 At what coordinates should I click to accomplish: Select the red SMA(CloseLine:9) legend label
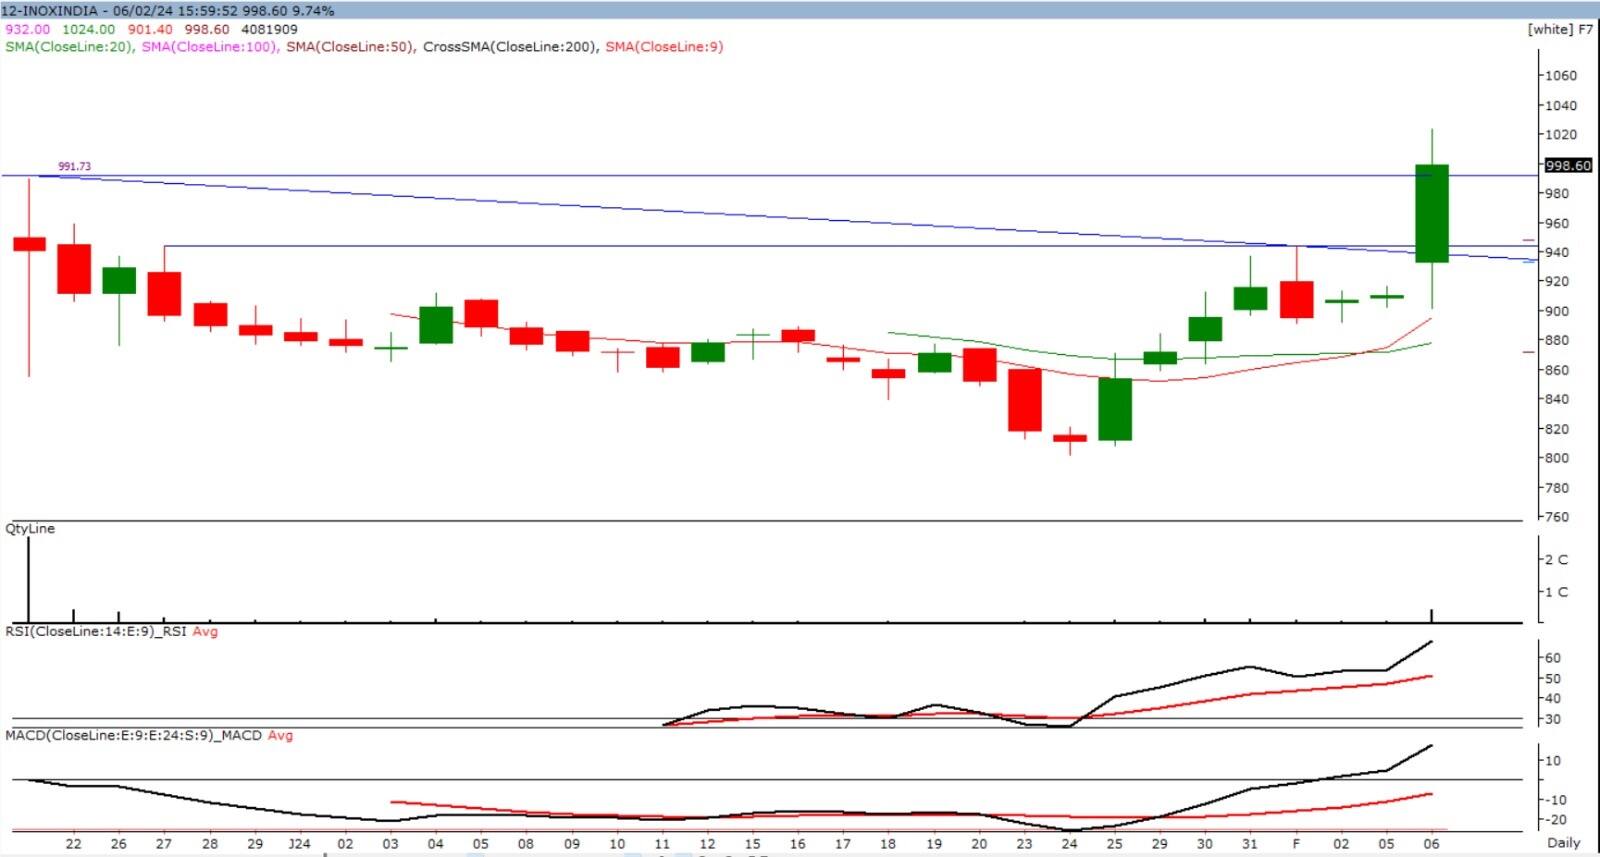click(664, 47)
